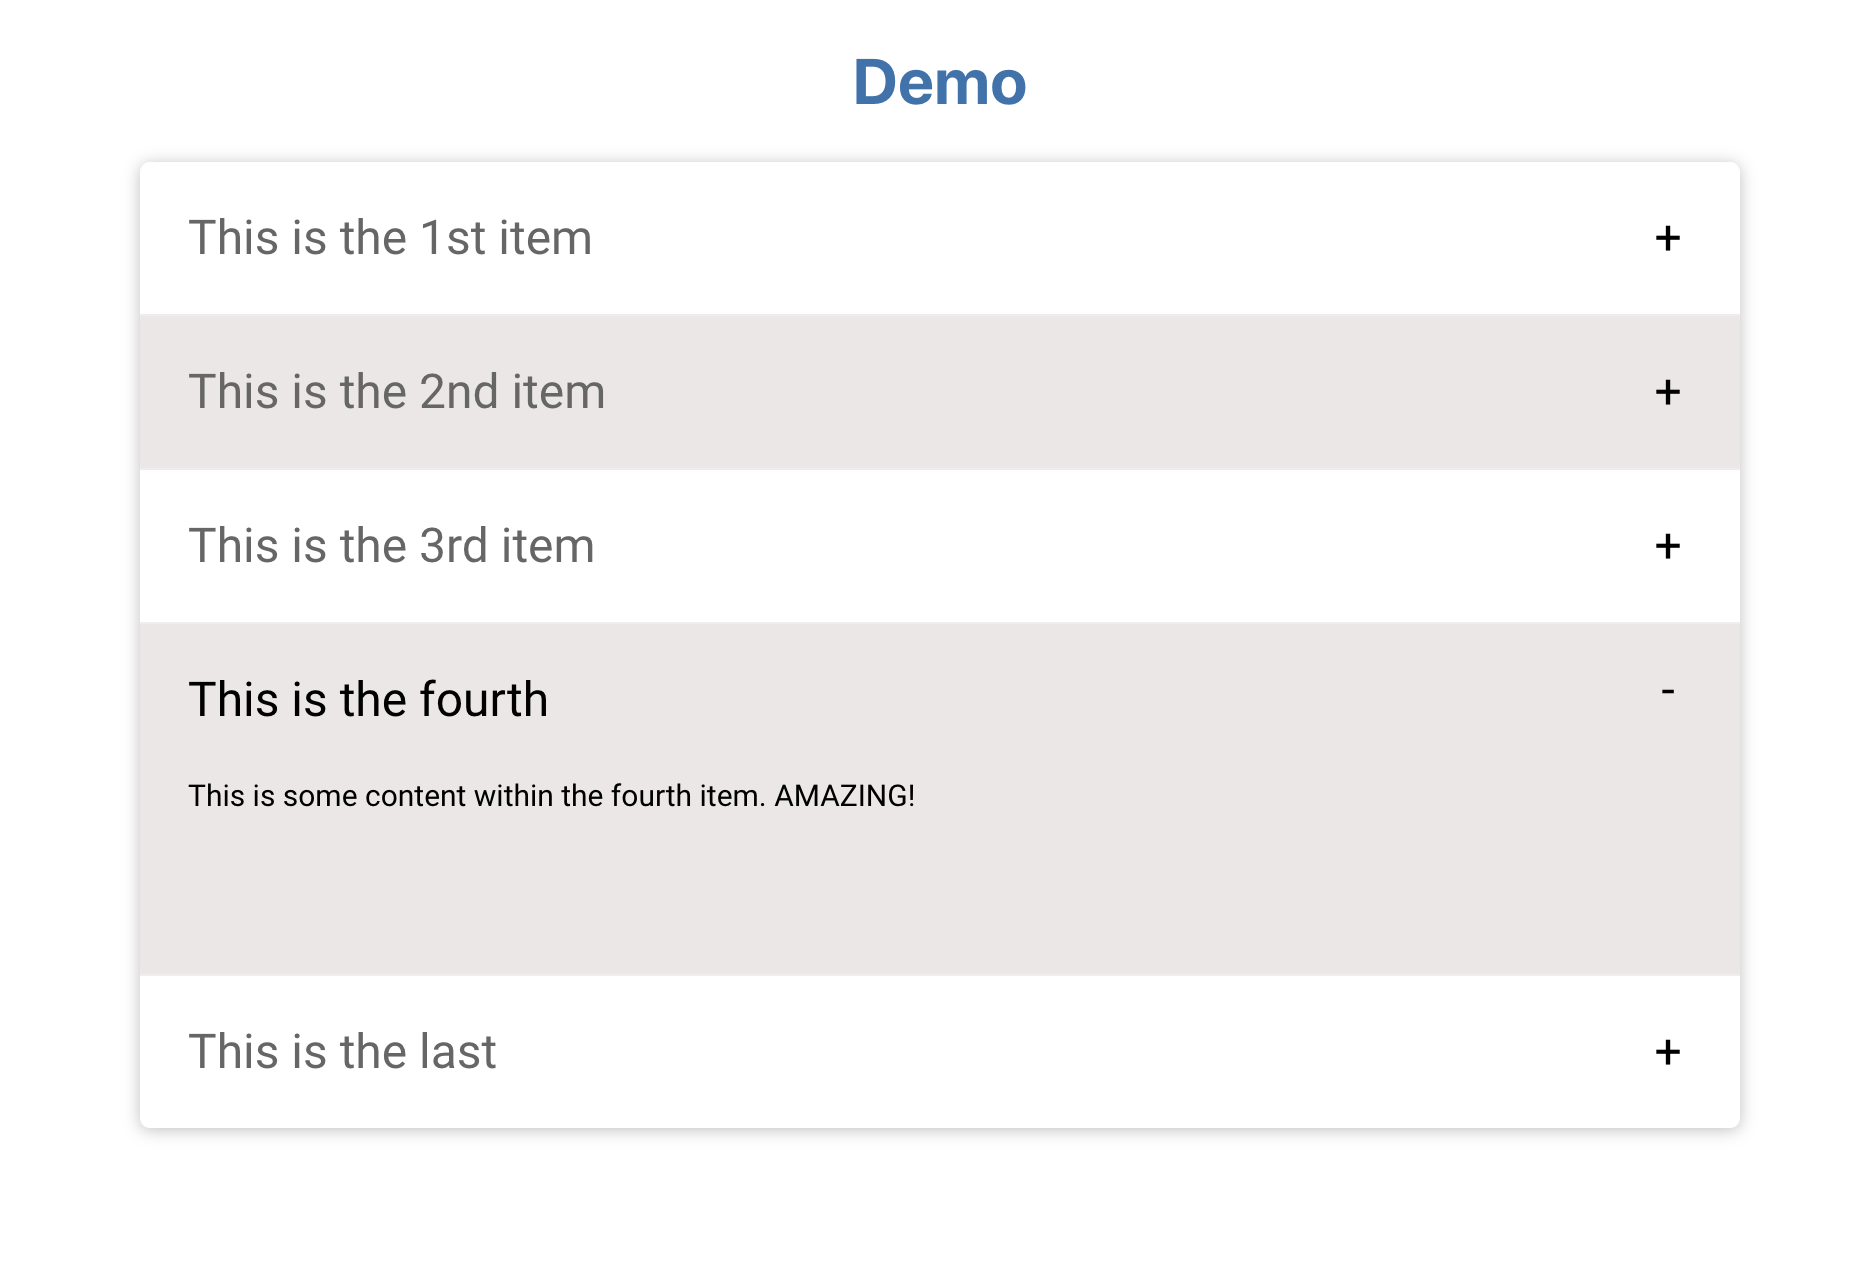Click the "This is the 2nd item" title
The image size is (1868, 1282).
[x=396, y=392]
